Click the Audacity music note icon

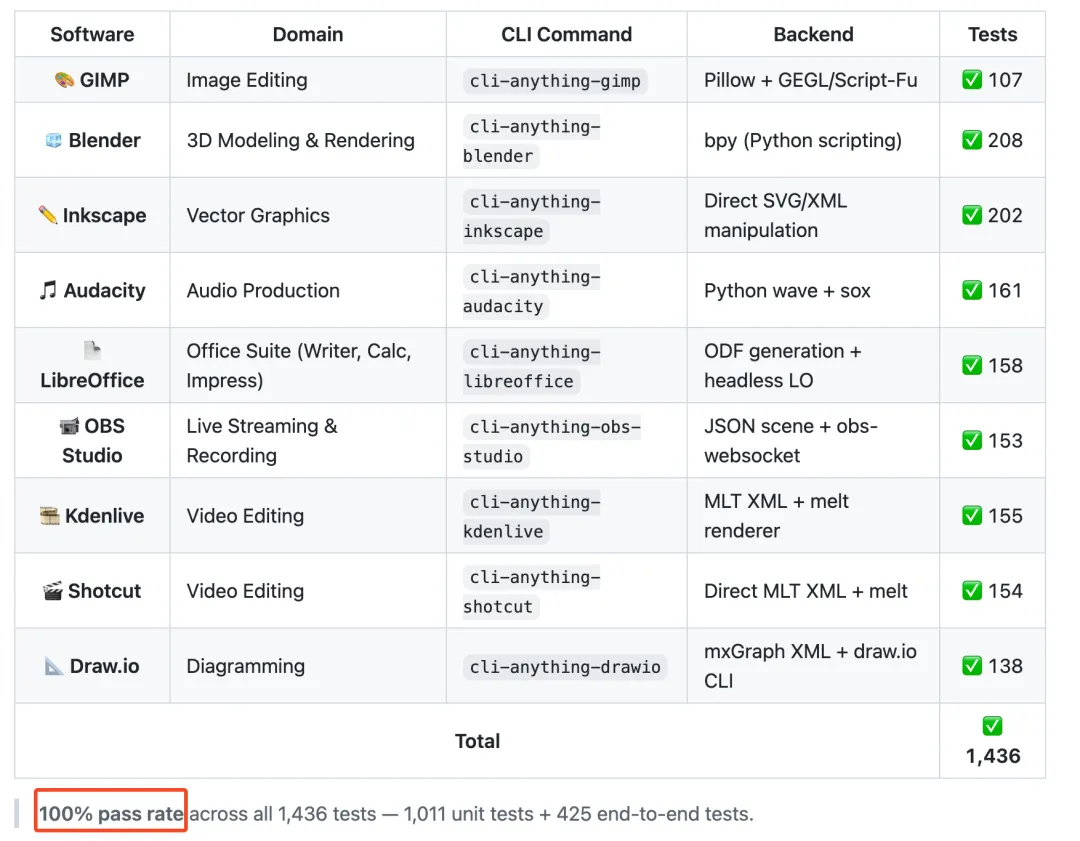click(48, 291)
